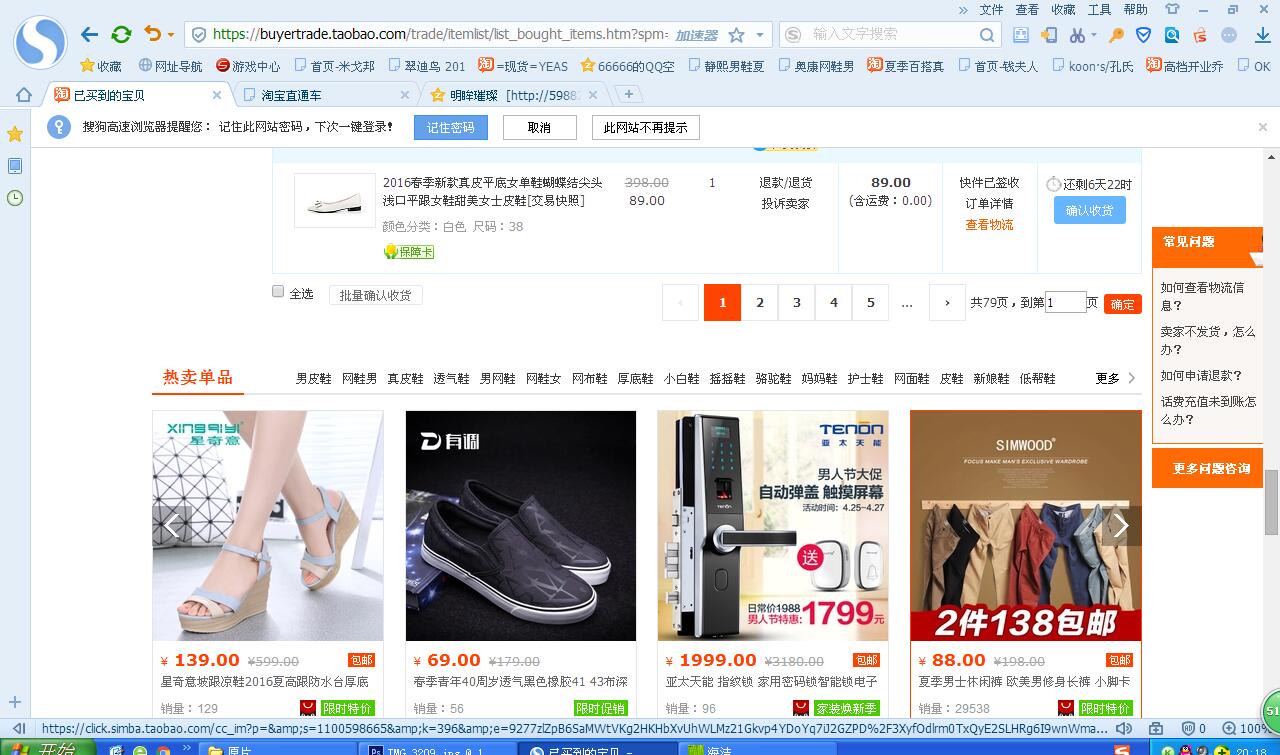The width and height of the screenshot is (1280, 755).
Task: Toggle the AD blocker shield in status bar
Action: click(1189, 728)
